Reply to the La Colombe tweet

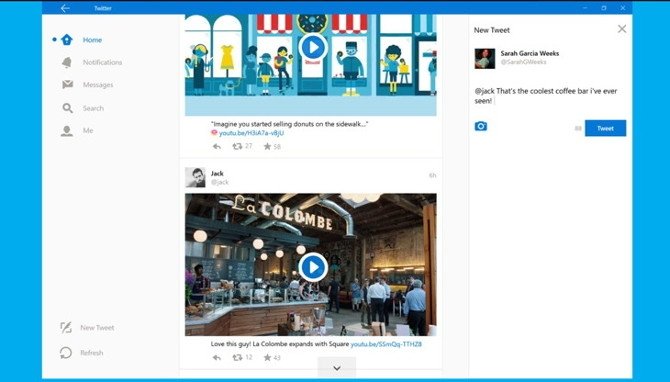click(217, 358)
